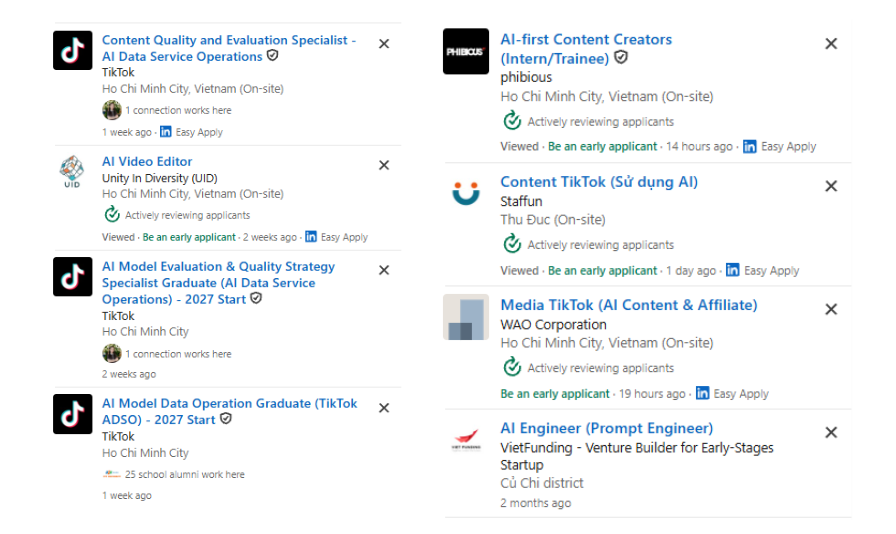Dismiss the Media TikTok job listing
896x534 pixels.
(831, 309)
